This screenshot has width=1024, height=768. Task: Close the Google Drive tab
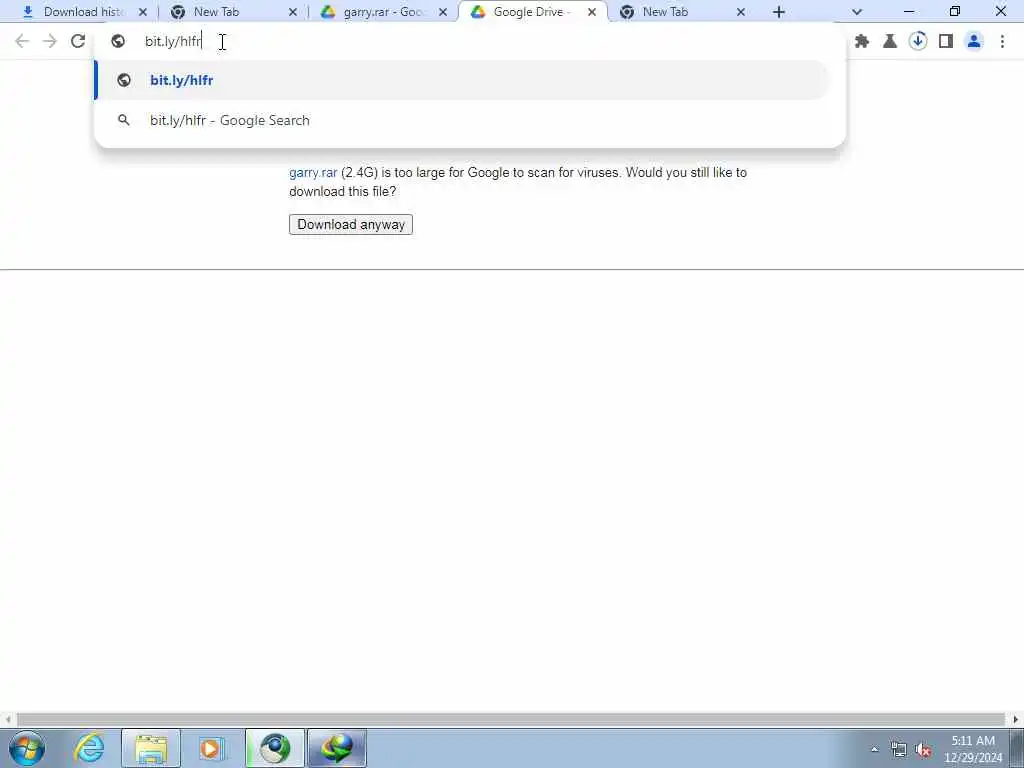click(592, 12)
